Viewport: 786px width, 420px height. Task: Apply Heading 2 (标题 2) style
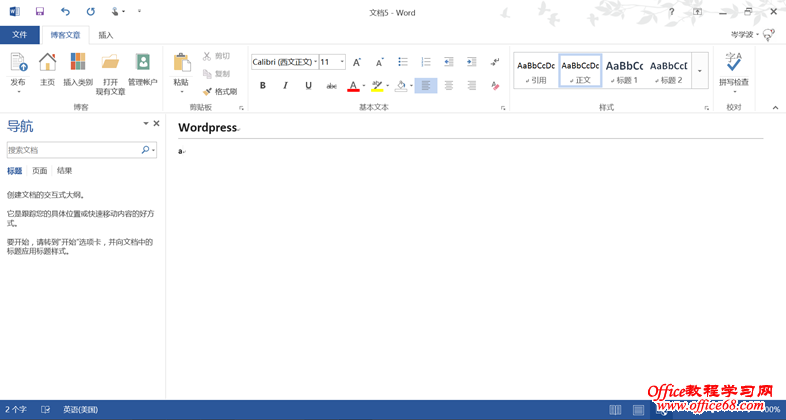click(x=668, y=71)
